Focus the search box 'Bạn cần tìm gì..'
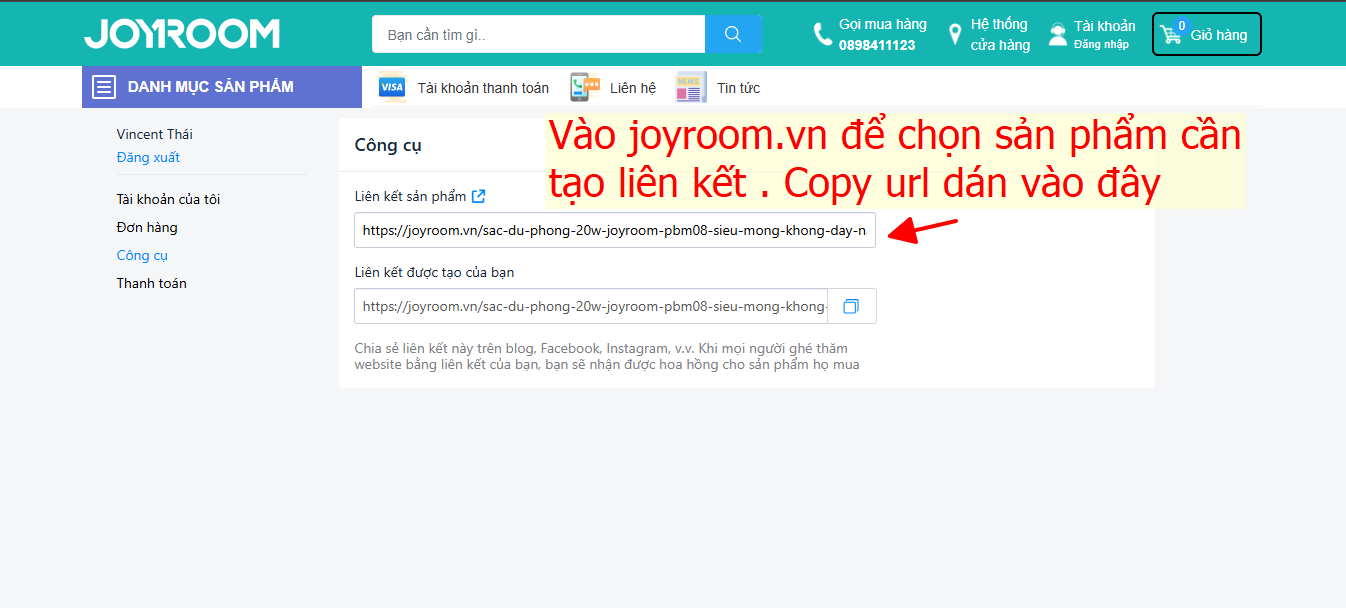This screenshot has width=1346, height=613. (x=539, y=34)
